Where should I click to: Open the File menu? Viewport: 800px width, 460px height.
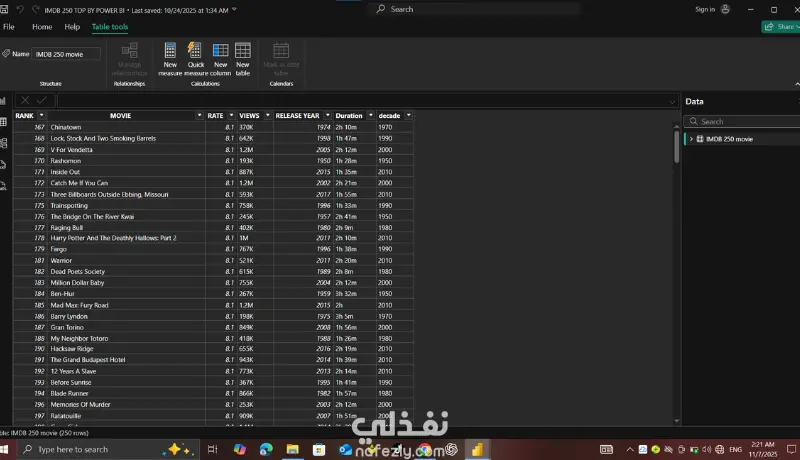pyautogui.click(x=9, y=27)
